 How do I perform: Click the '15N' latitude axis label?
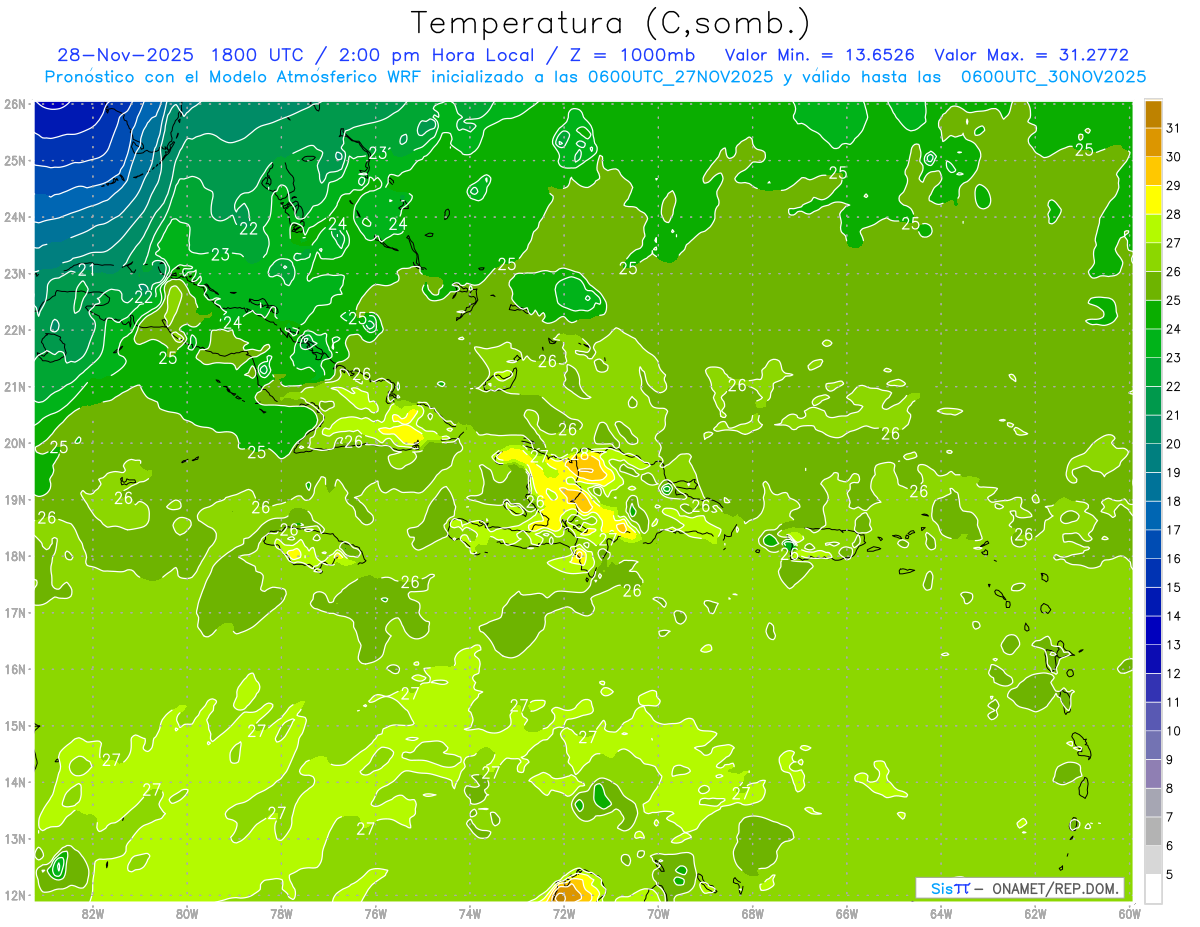(15, 725)
